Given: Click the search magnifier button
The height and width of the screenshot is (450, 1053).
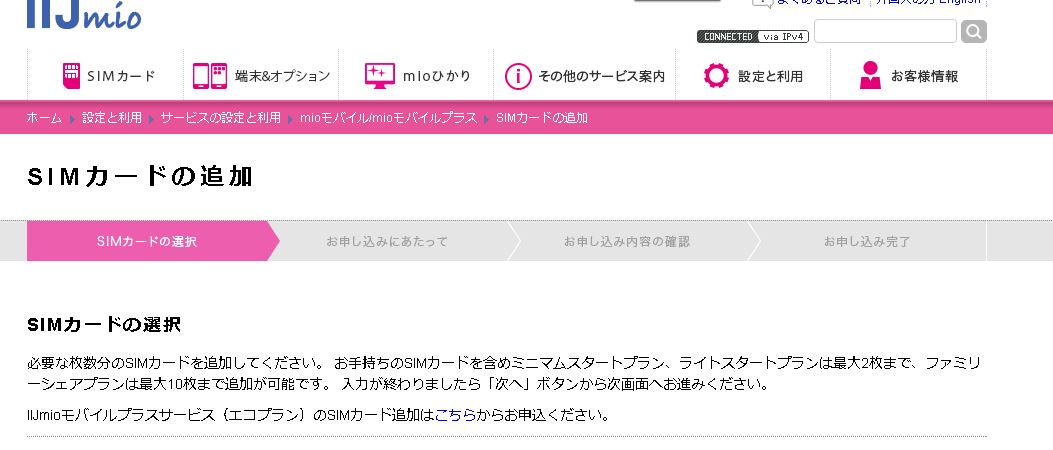Looking at the screenshot, I should coord(974,31).
